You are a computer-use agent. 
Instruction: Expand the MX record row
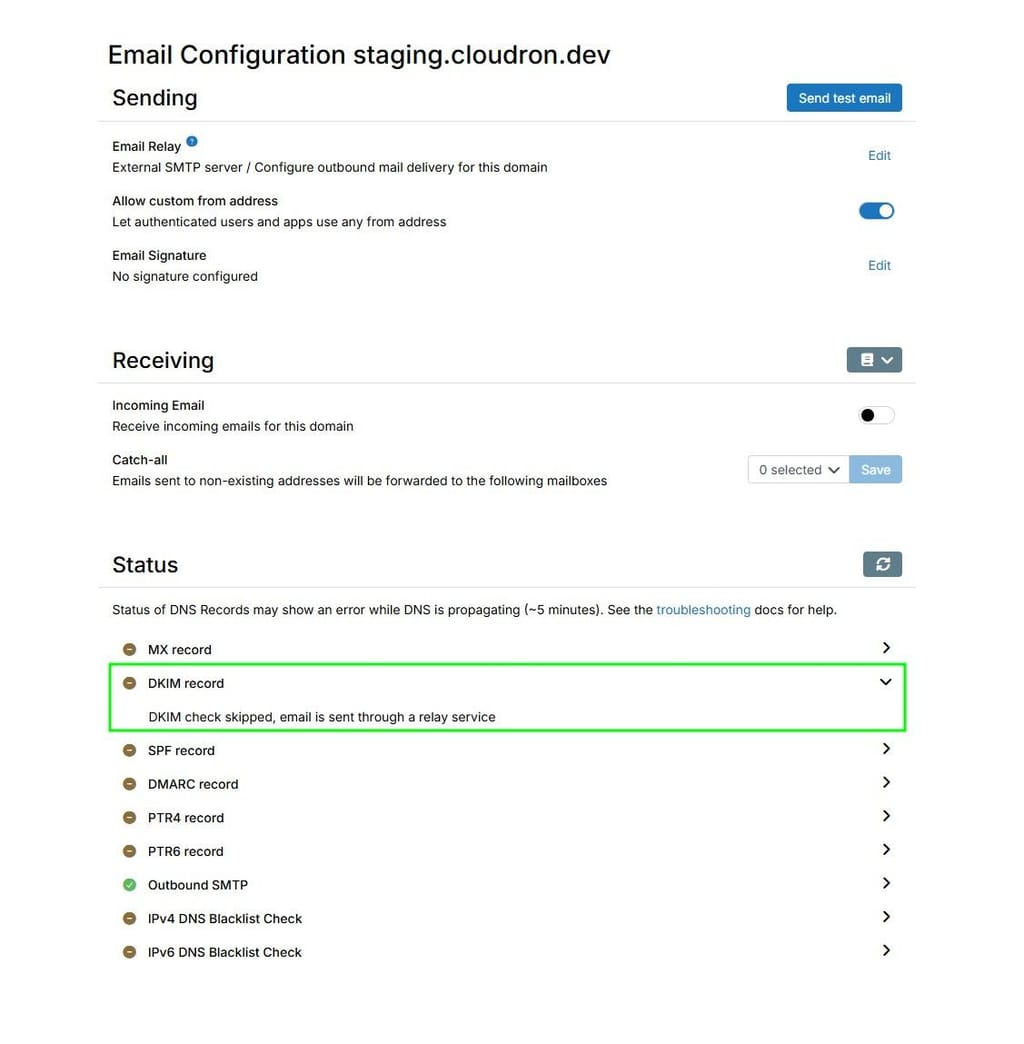tap(886, 648)
